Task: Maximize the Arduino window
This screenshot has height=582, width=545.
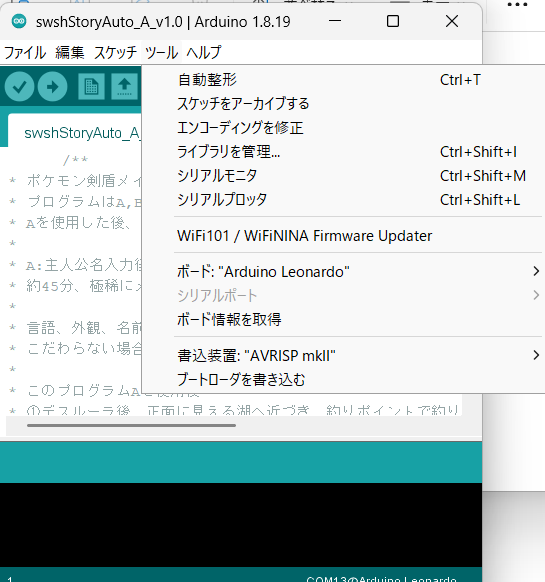Action: pyautogui.click(x=393, y=21)
